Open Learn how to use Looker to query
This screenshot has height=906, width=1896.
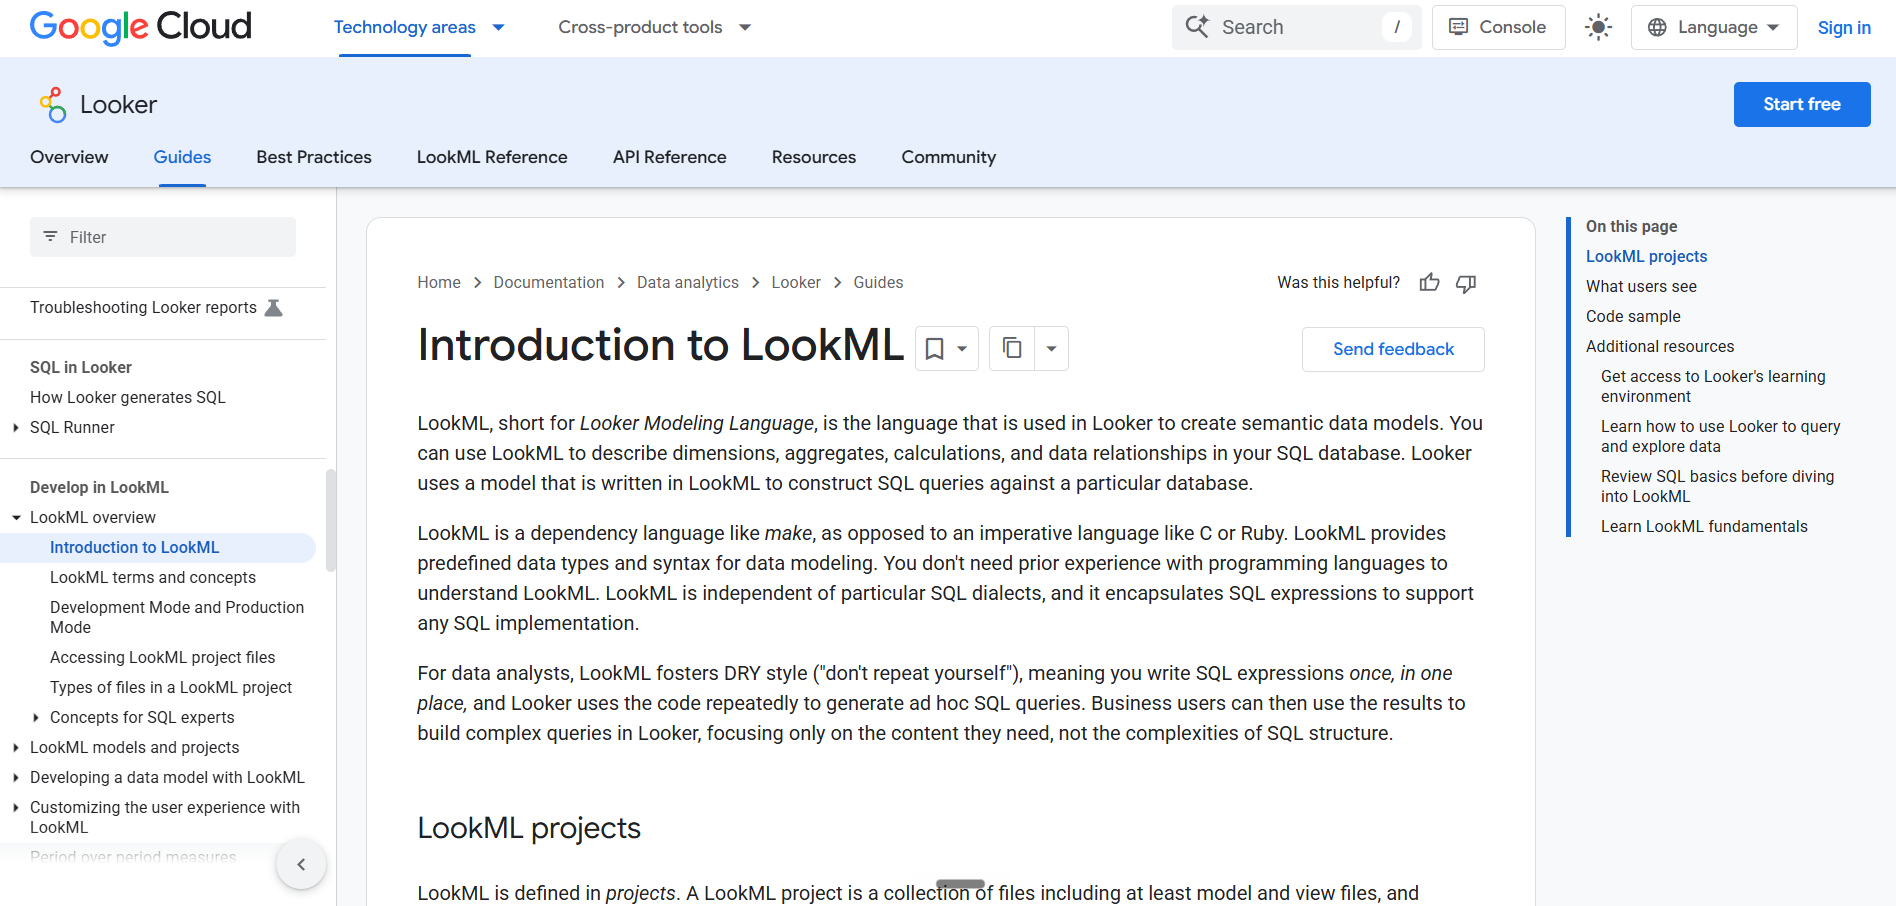click(x=1720, y=437)
